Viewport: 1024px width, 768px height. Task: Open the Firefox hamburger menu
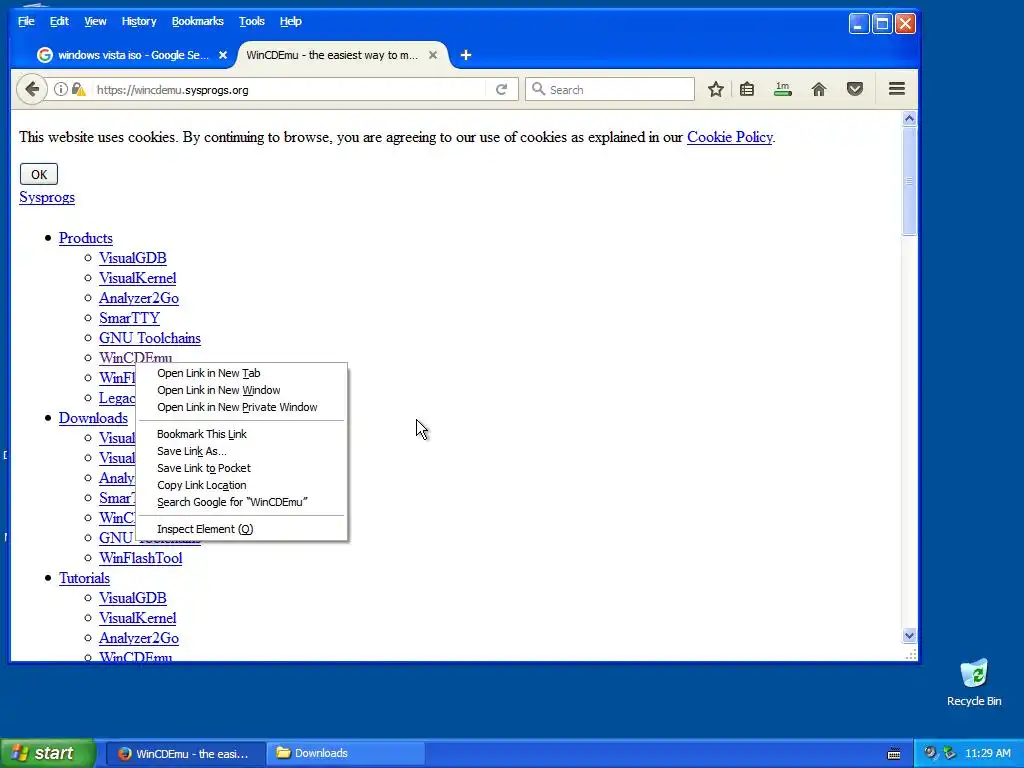(x=897, y=89)
